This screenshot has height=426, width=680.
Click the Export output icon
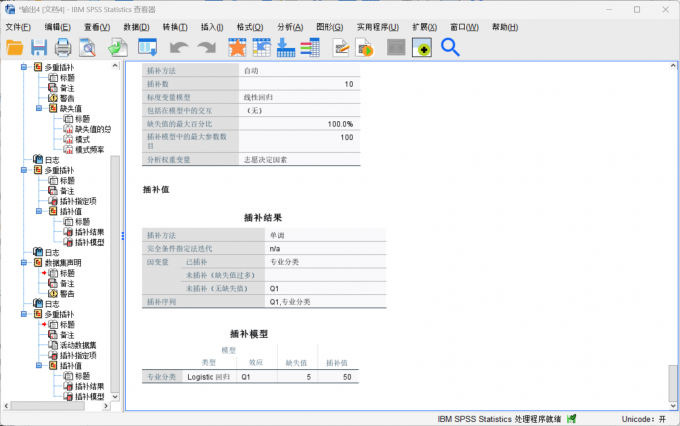[118, 47]
